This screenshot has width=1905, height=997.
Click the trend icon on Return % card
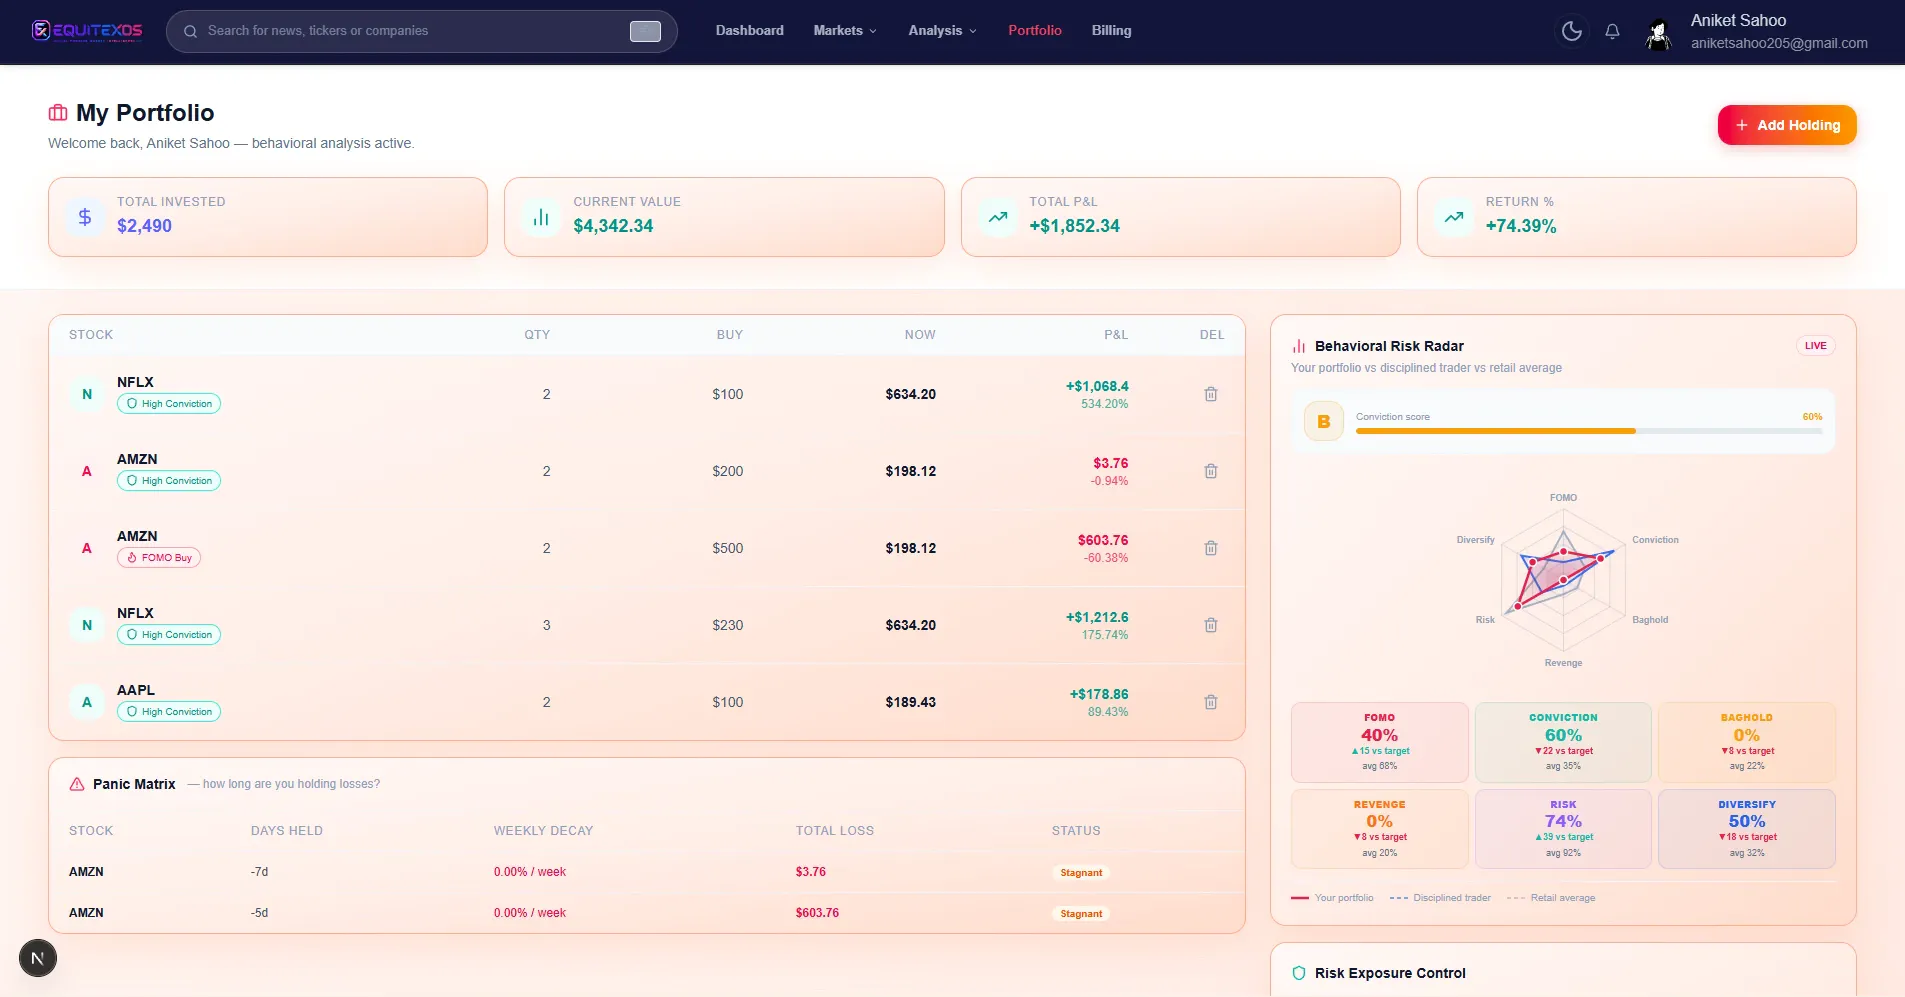tap(1454, 216)
